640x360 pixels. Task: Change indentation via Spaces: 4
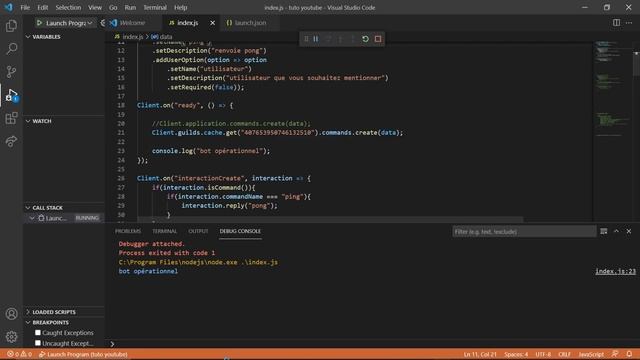click(x=516, y=354)
